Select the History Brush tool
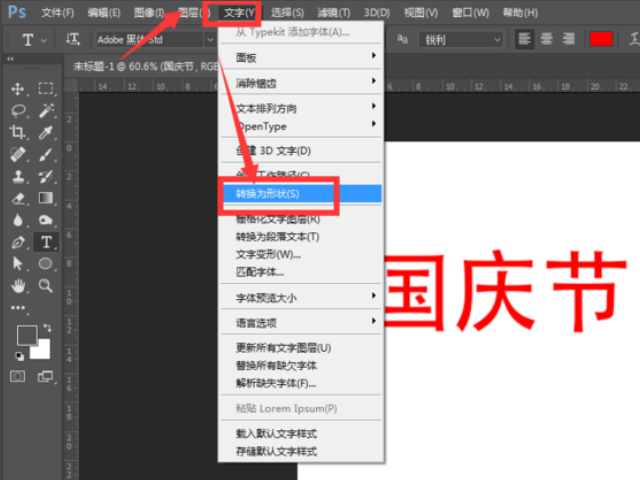 46,176
